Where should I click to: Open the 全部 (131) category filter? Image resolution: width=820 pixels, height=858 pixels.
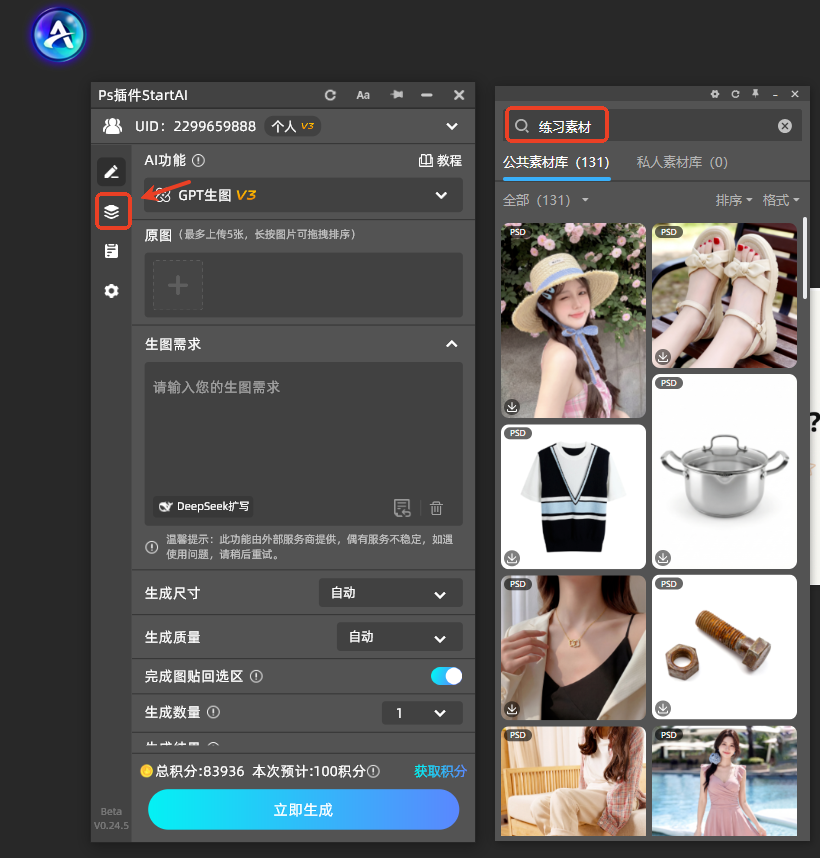click(x=545, y=200)
